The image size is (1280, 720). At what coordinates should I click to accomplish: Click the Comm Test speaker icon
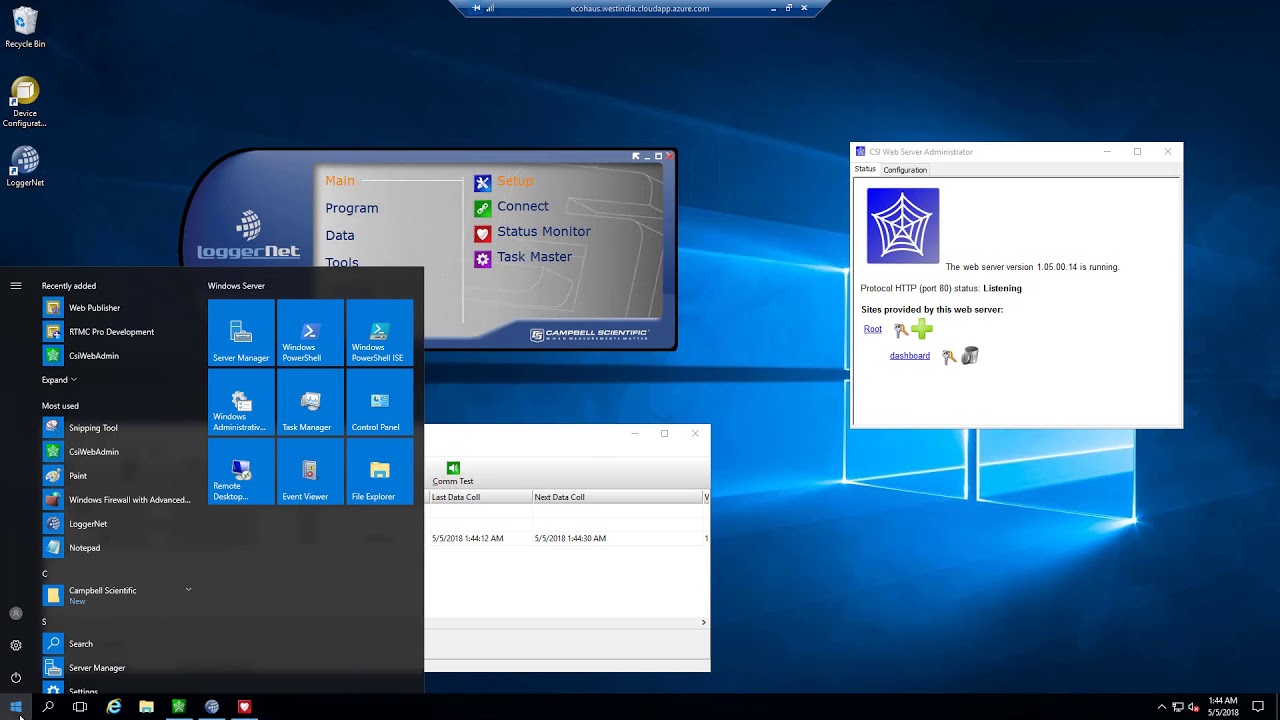coord(453,468)
